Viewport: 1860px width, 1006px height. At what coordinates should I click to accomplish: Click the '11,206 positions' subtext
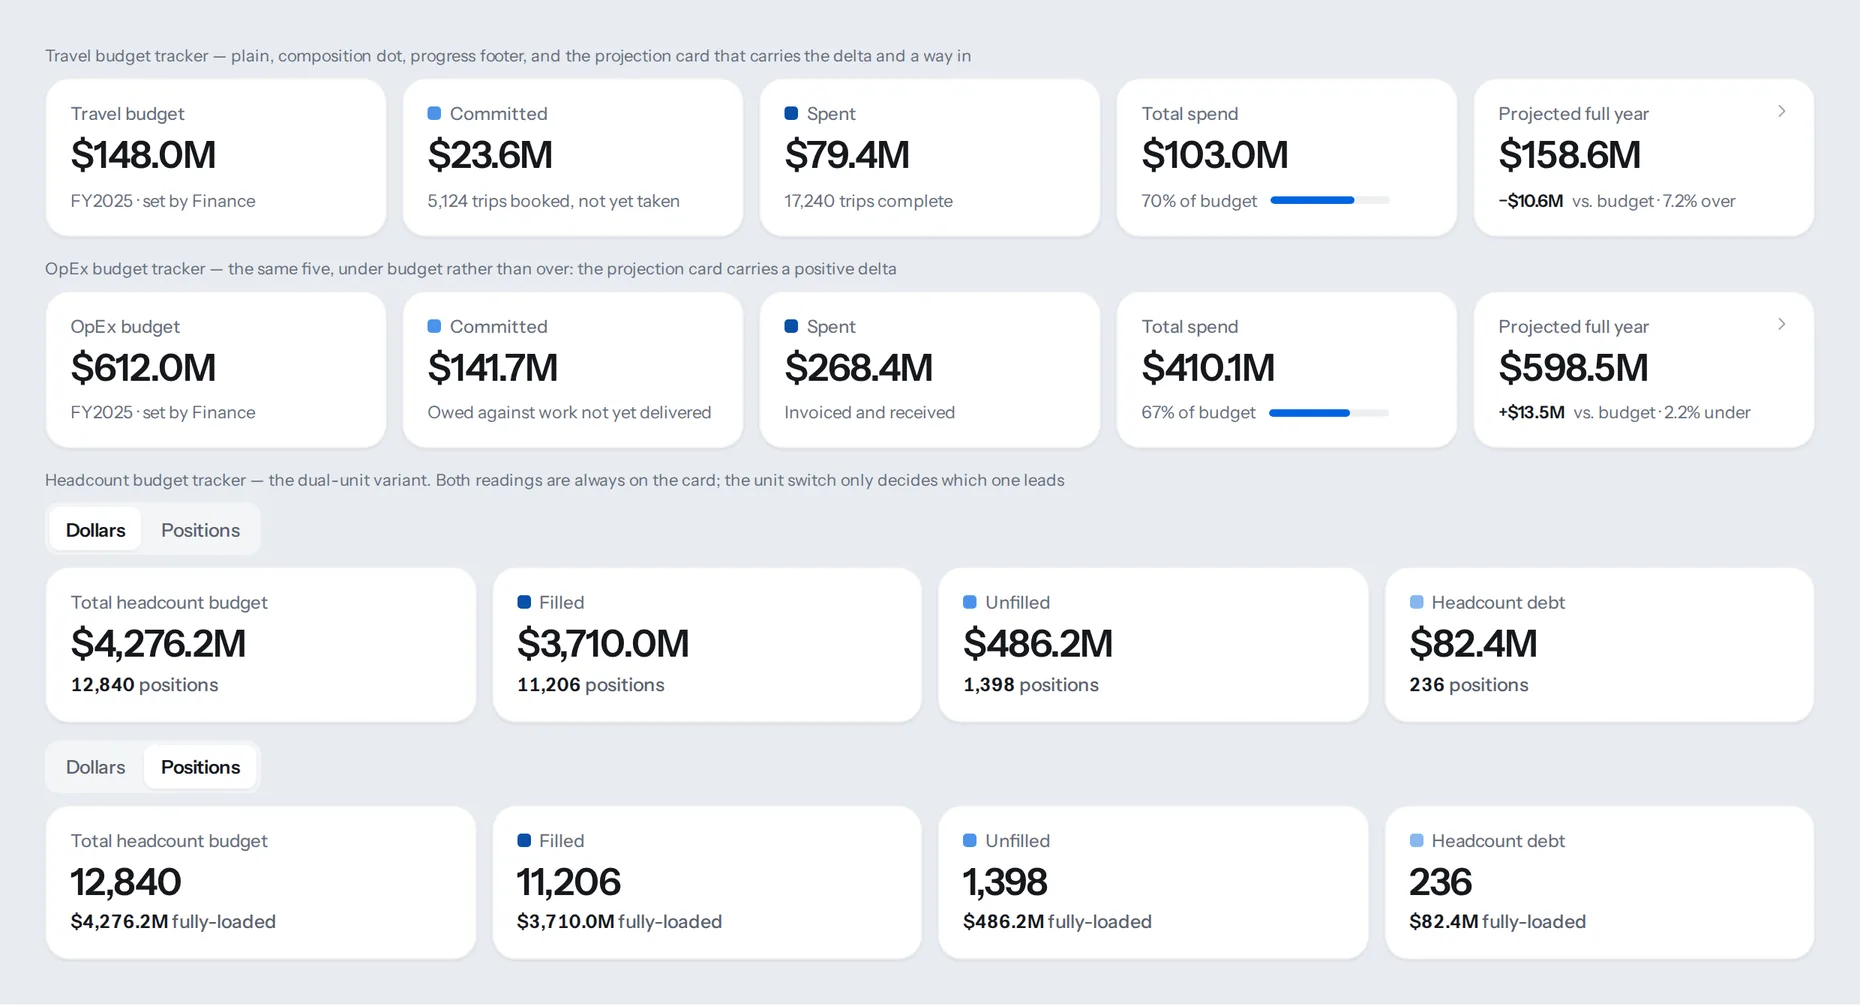[590, 685]
